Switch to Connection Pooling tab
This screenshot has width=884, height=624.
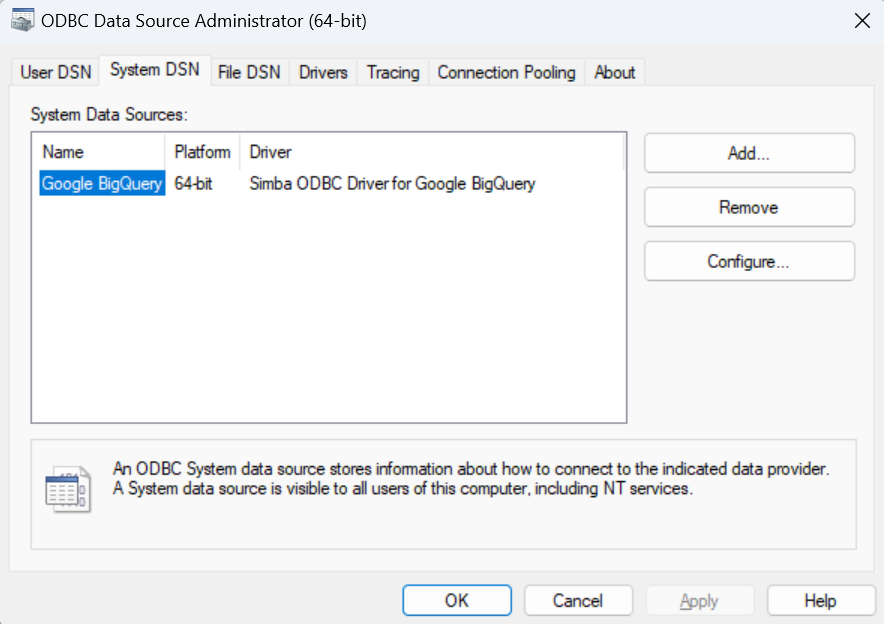pyautogui.click(x=506, y=72)
